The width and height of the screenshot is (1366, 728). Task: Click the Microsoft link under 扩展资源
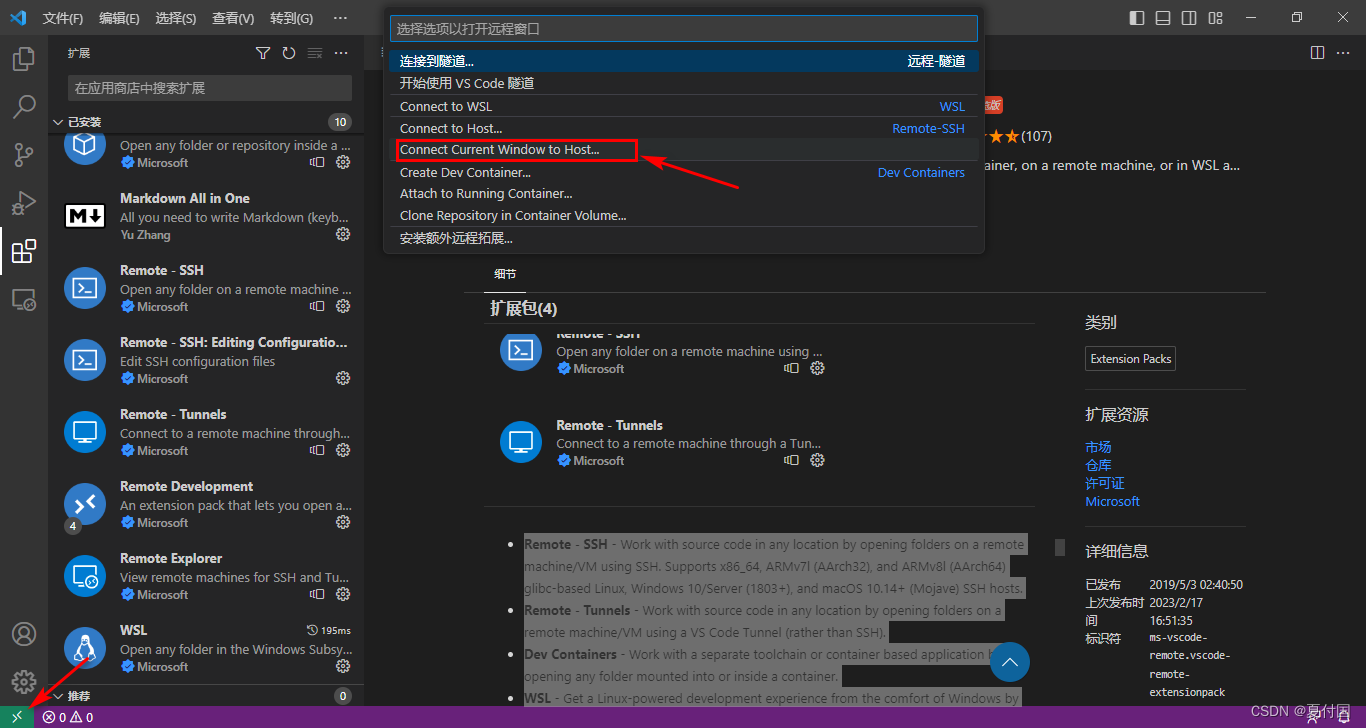coord(1112,501)
